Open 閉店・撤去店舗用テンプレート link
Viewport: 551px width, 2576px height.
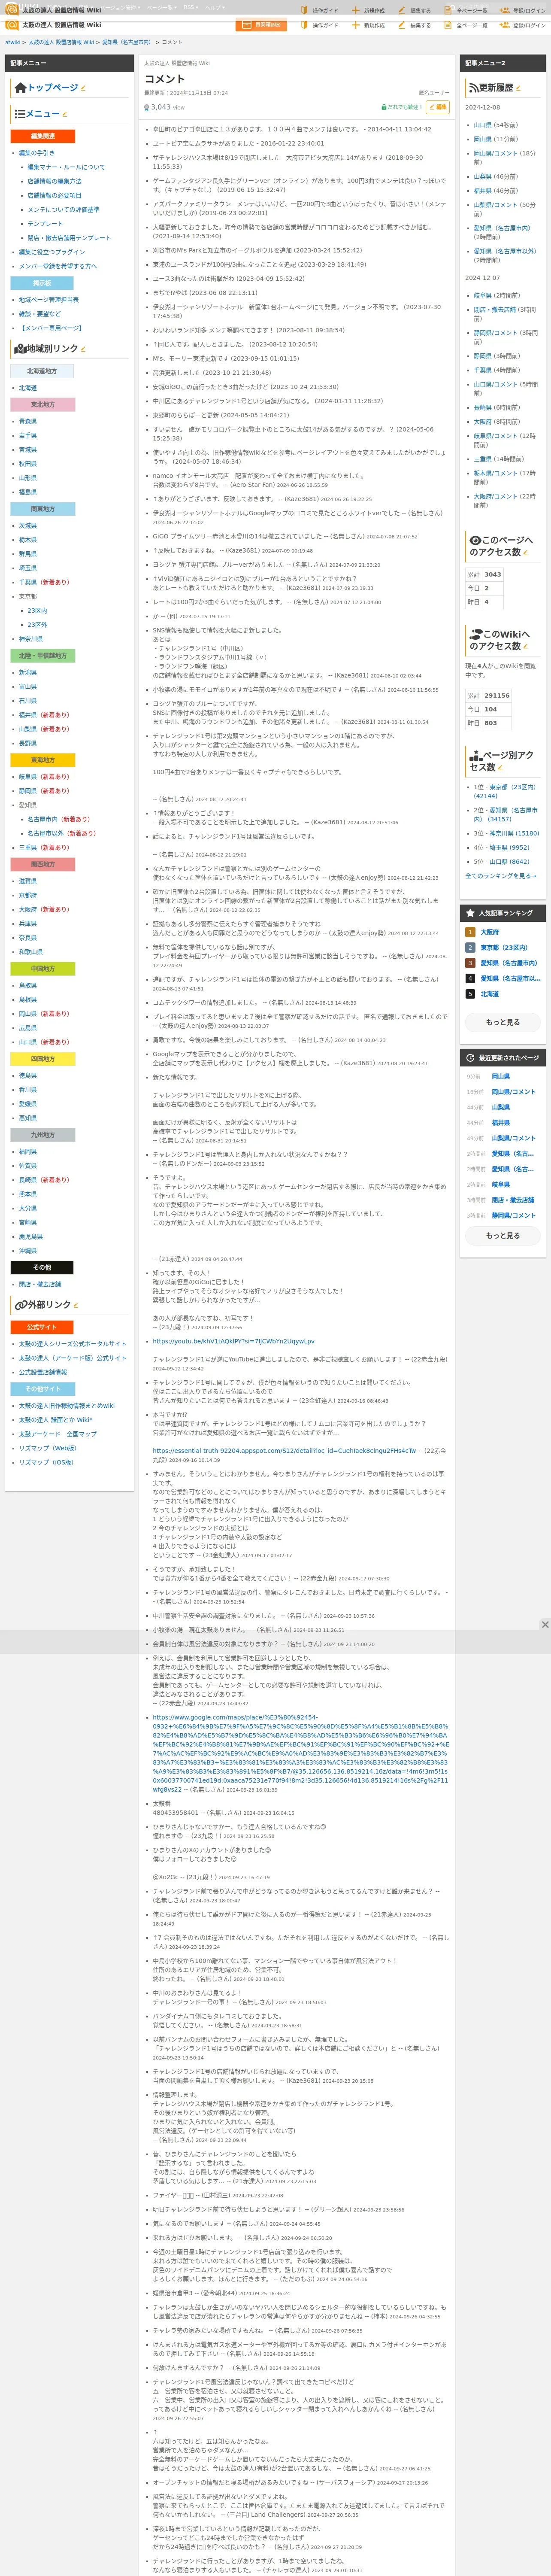pyautogui.click(x=69, y=238)
